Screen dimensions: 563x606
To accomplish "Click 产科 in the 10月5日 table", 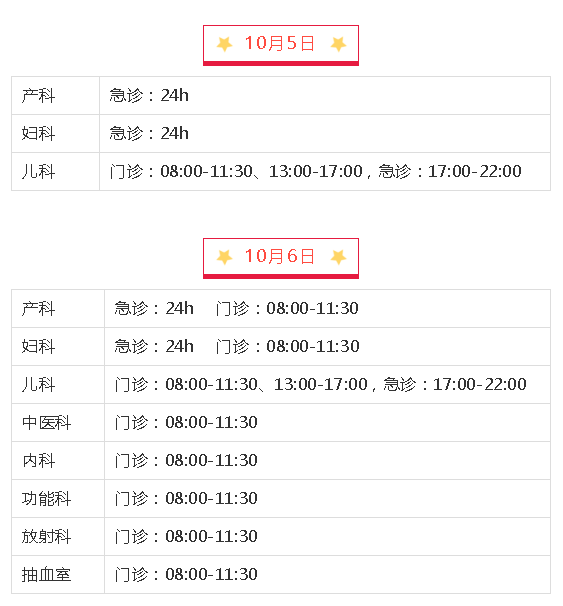I will click(x=38, y=95).
